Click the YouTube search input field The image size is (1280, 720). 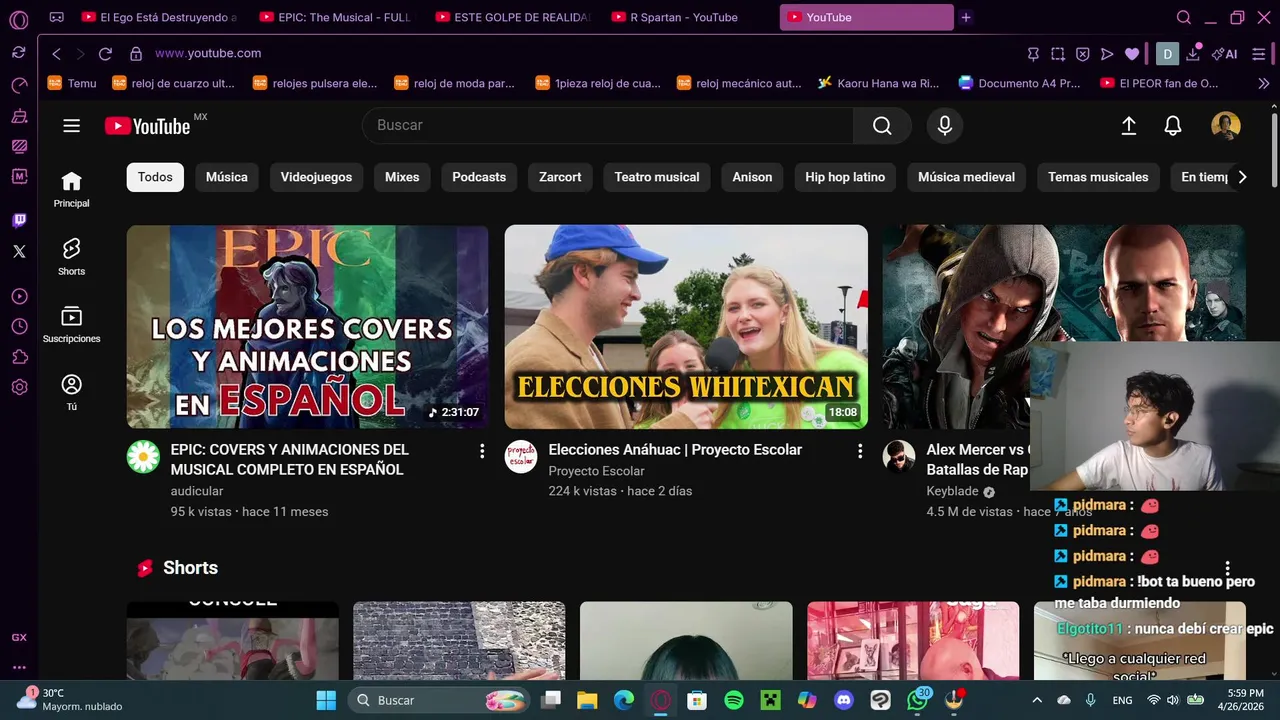coord(608,125)
